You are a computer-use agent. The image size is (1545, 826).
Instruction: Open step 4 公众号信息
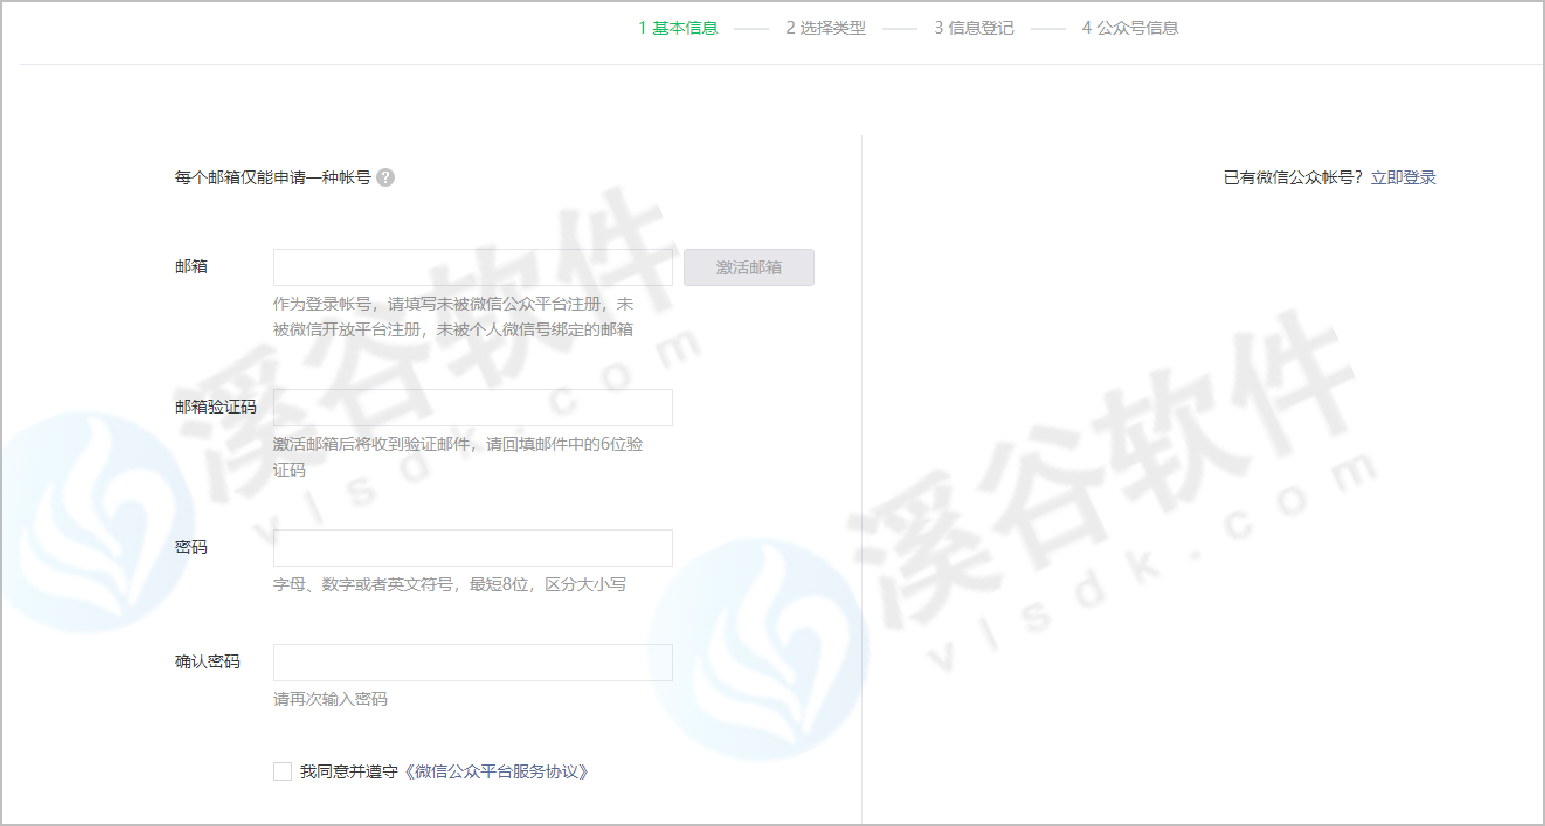(1130, 28)
